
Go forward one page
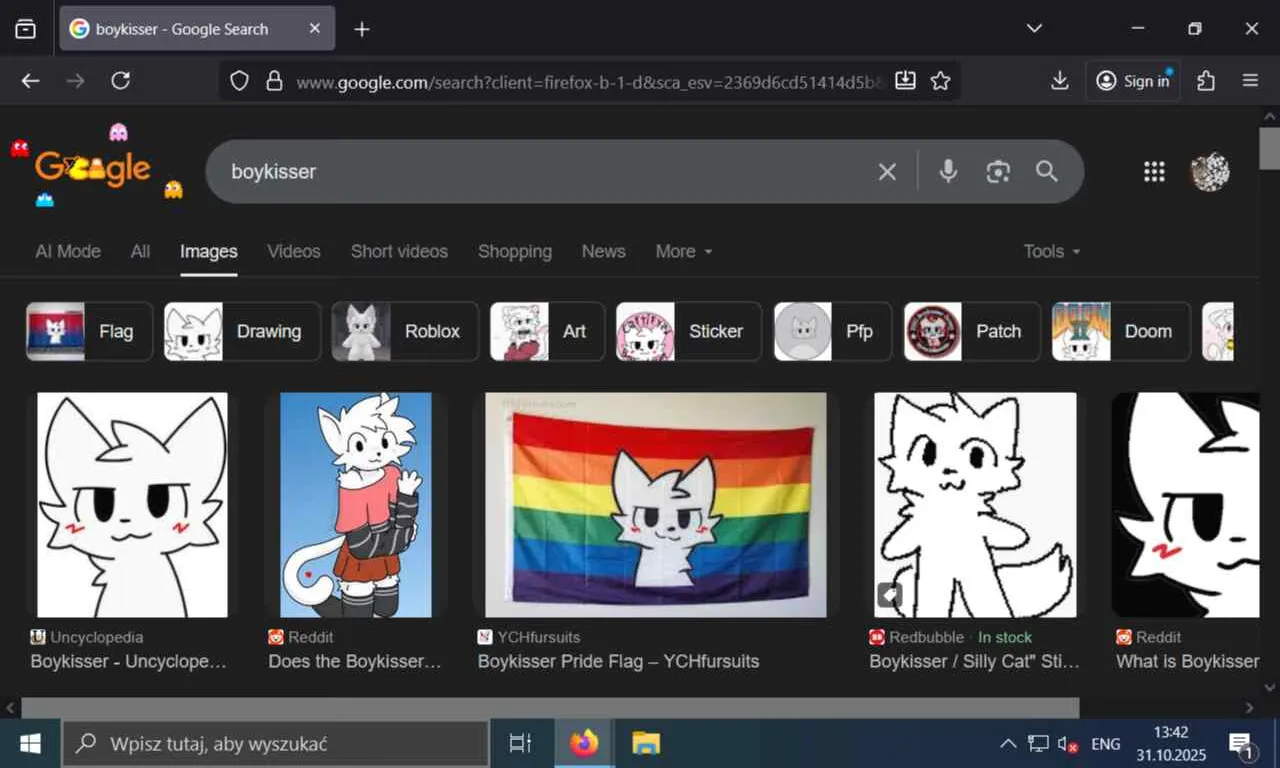(75, 81)
